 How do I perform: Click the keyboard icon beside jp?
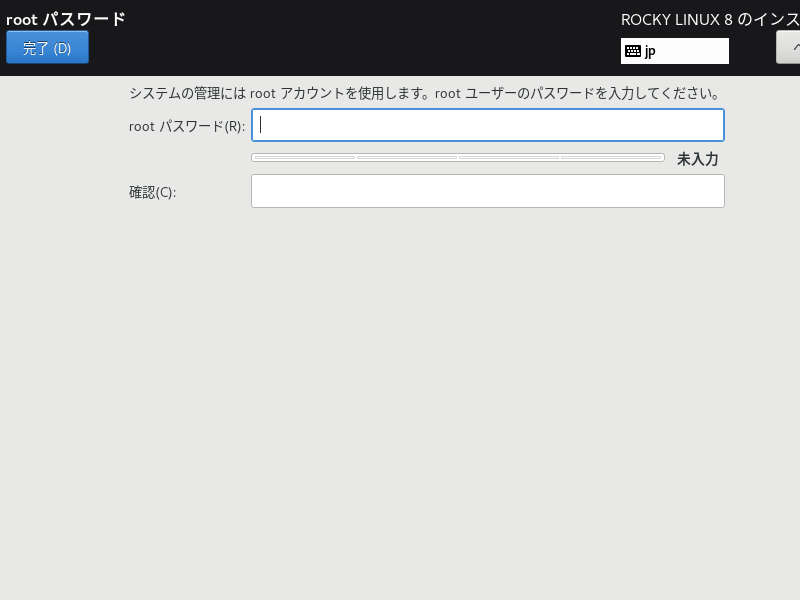click(x=633, y=51)
